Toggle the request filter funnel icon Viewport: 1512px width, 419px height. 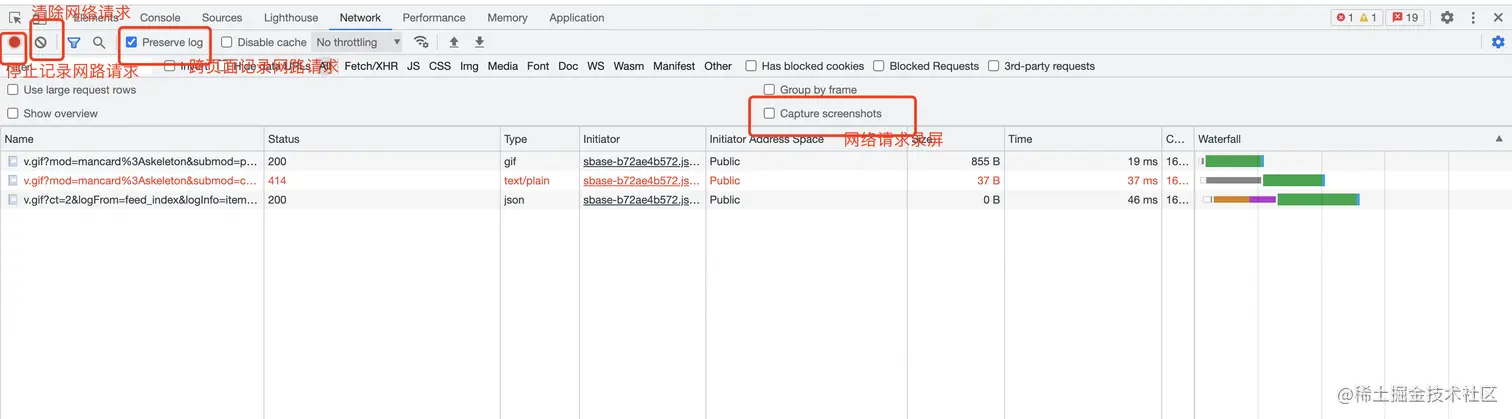[74, 42]
